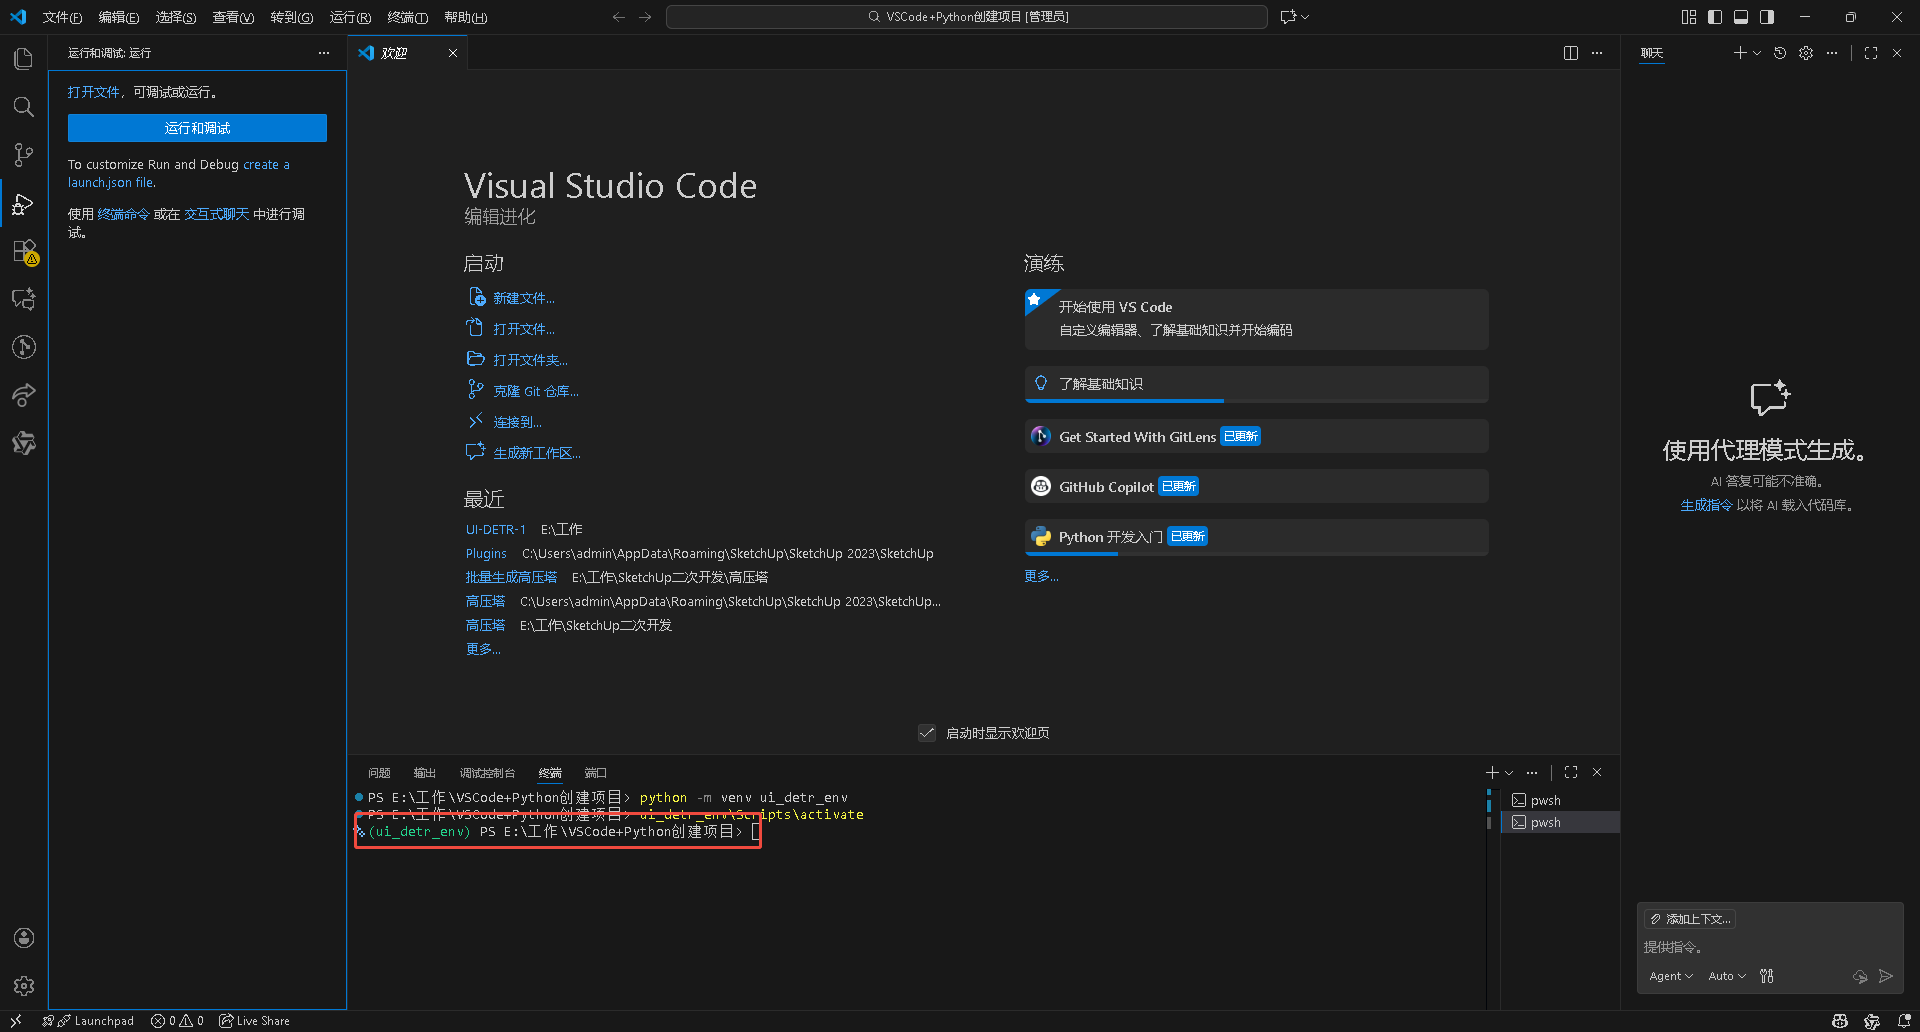This screenshot has height=1032, width=1920.
Task: Click the 新建文件... link
Action: [x=523, y=298]
